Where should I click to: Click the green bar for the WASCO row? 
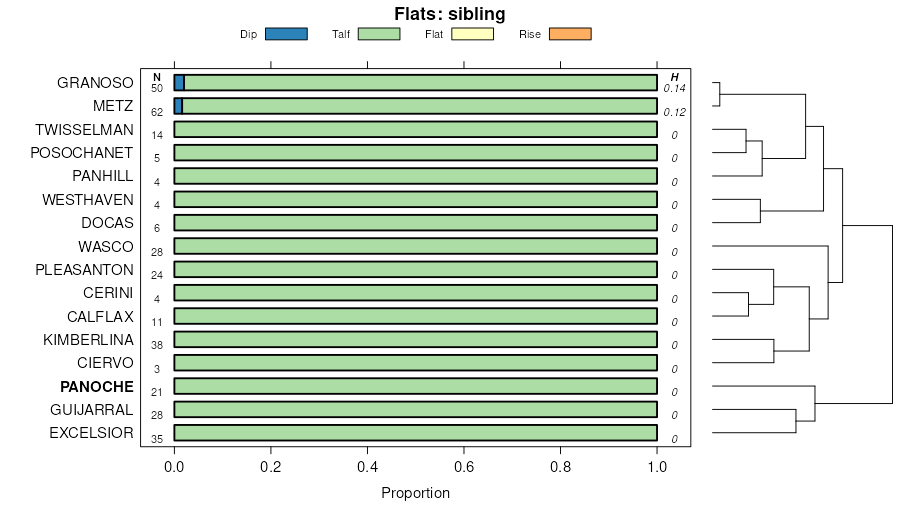[x=415, y=246]
